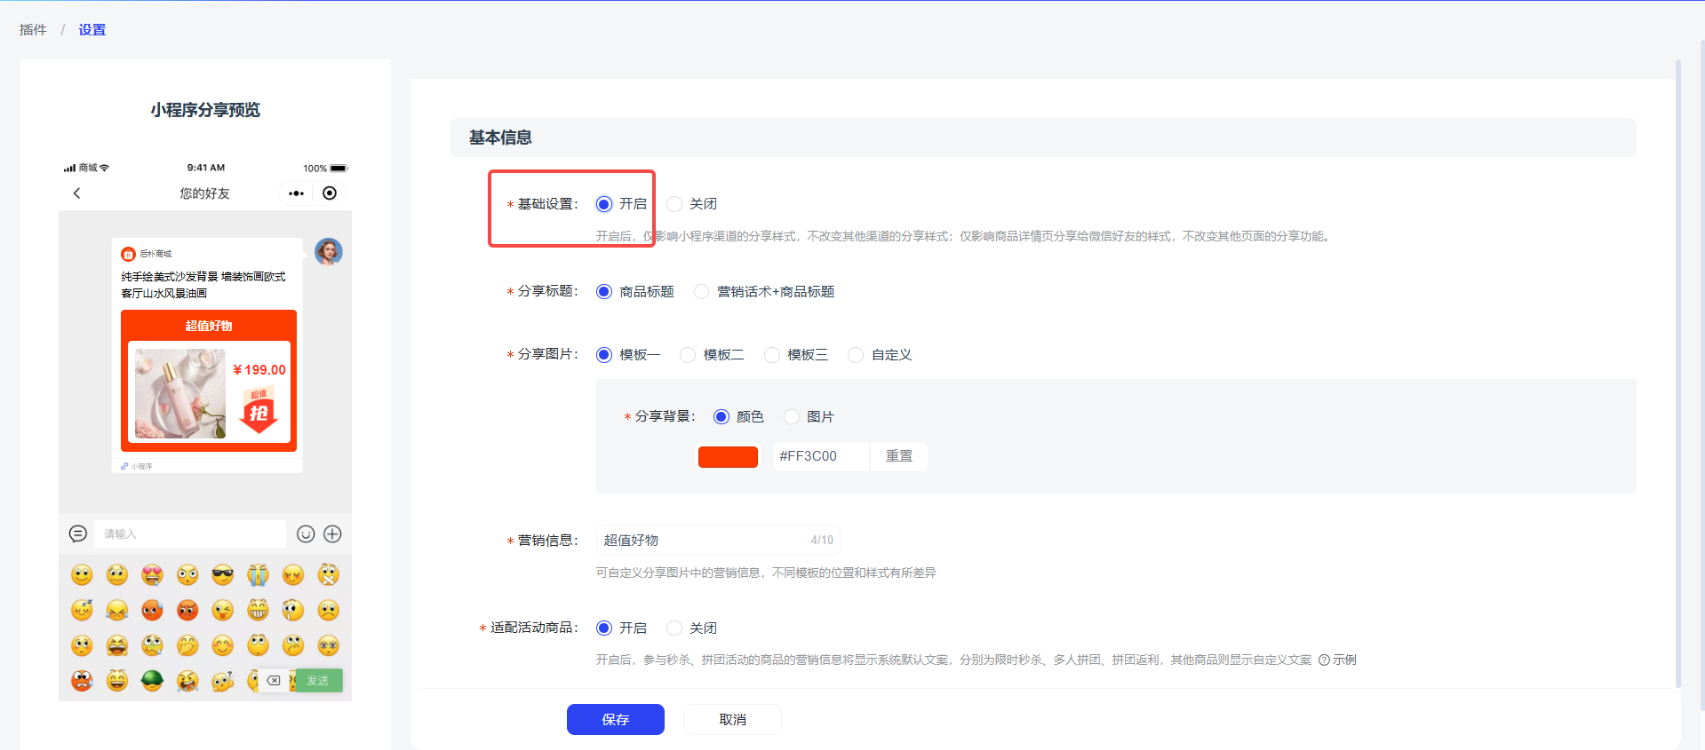Click the blue 保存 button
The width and height of the screenshot is (1705, 750).
tap(615, 719)
